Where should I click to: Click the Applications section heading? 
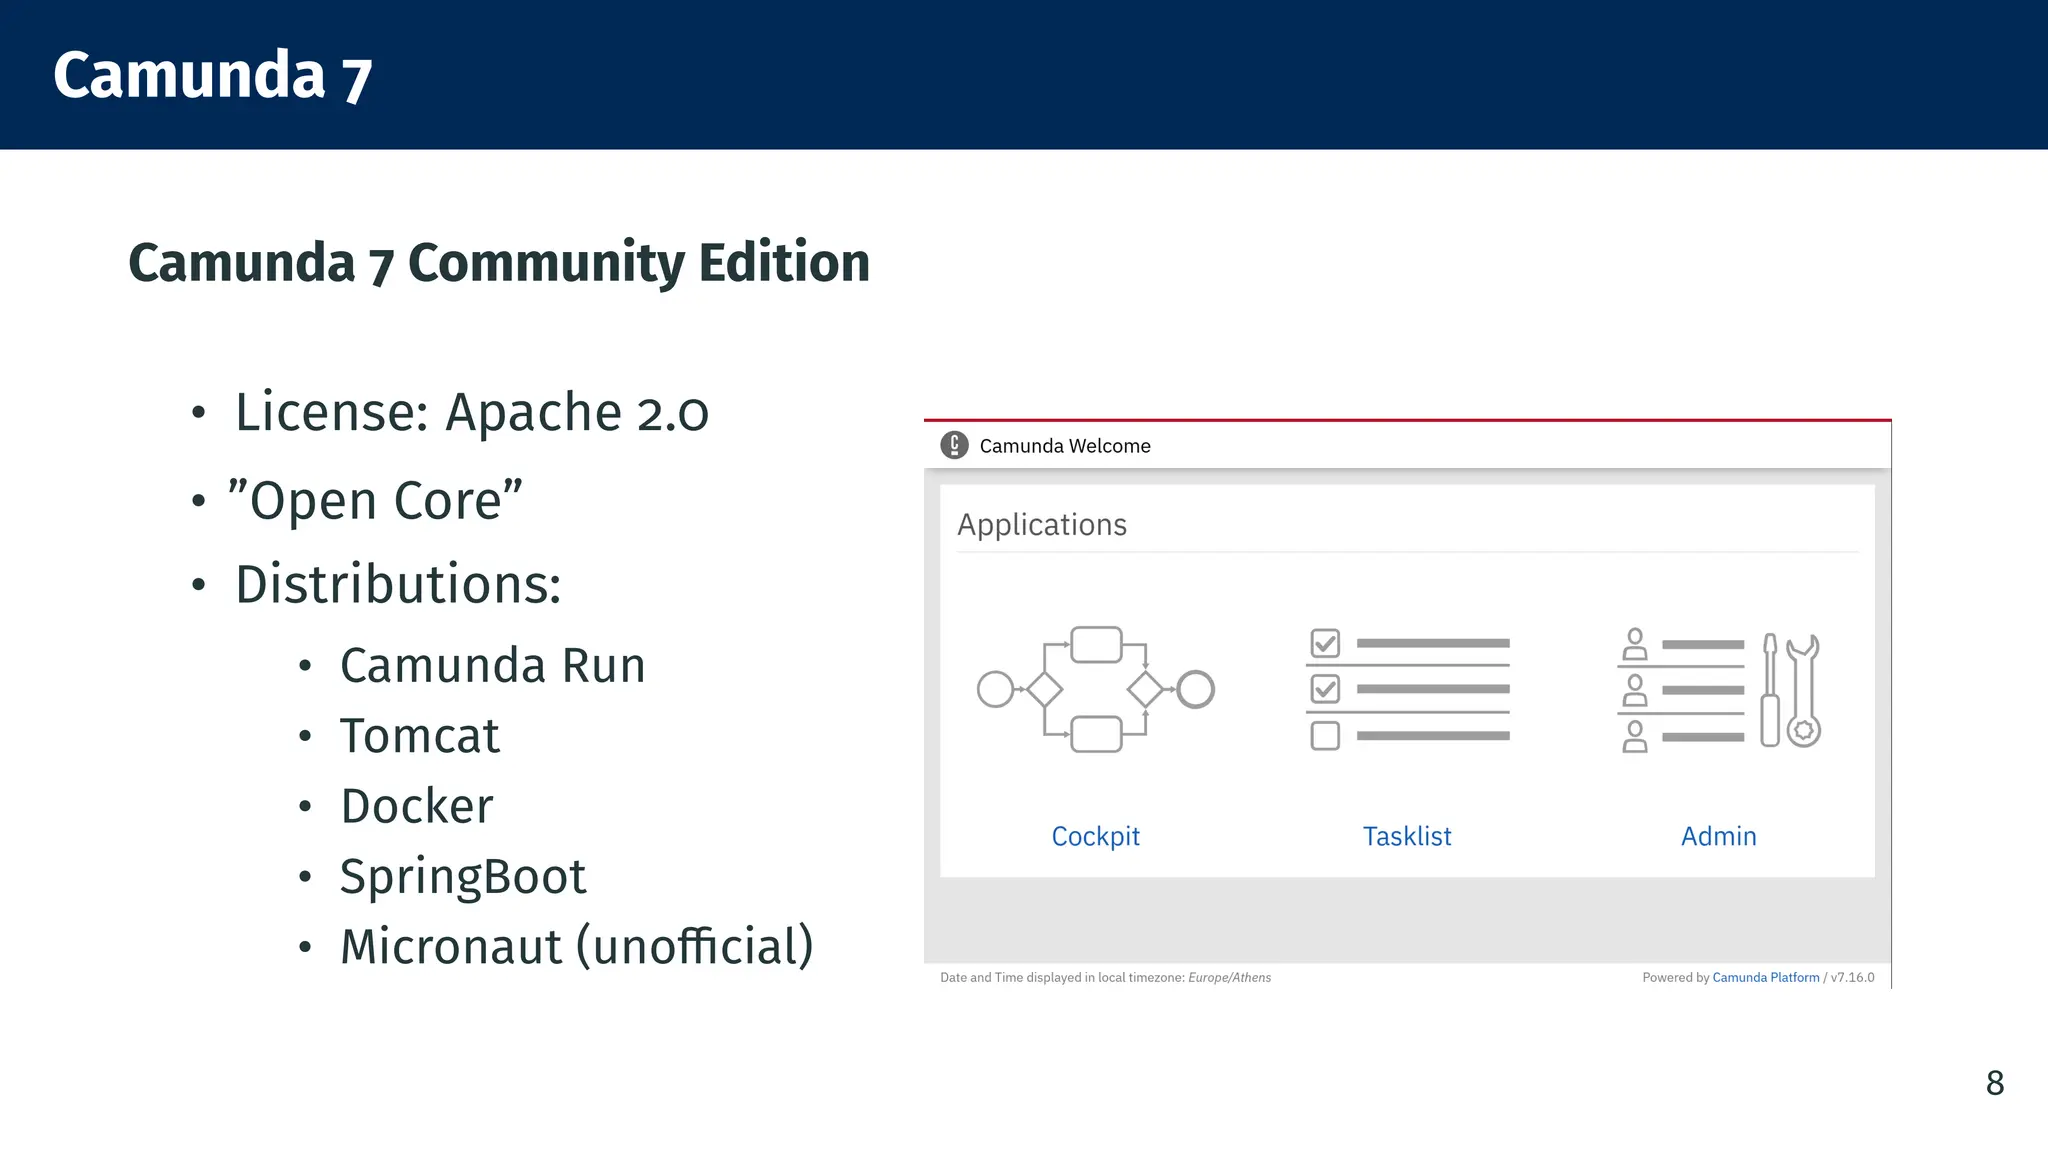pos(1041,524)
